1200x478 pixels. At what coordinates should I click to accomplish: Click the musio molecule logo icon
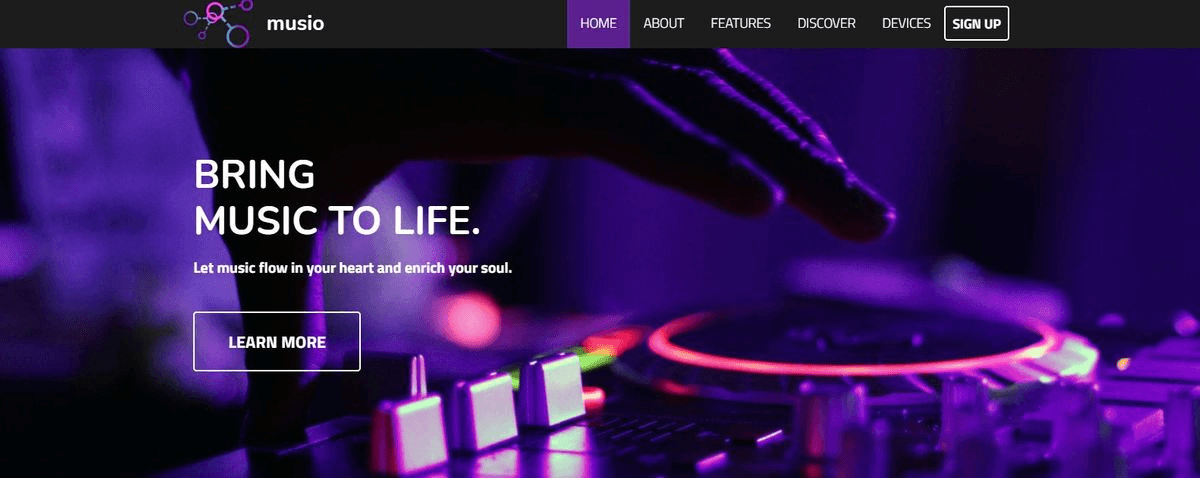(x=218, y=23)
